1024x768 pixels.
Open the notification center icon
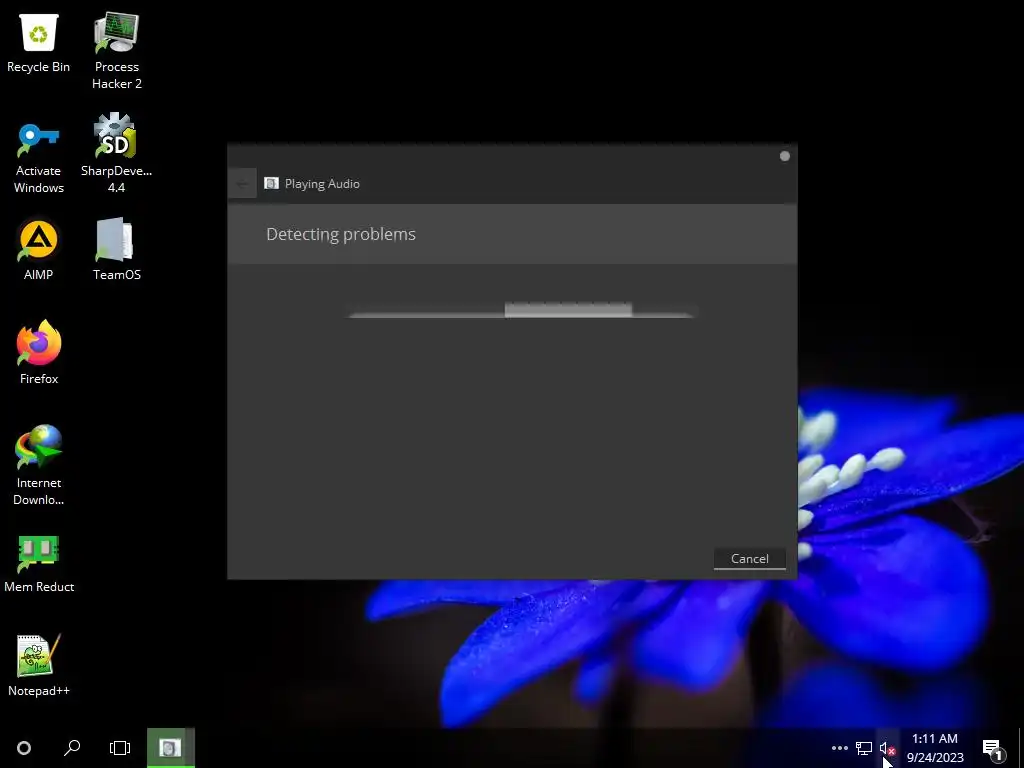pyautogui.click(x=992, y=748)
